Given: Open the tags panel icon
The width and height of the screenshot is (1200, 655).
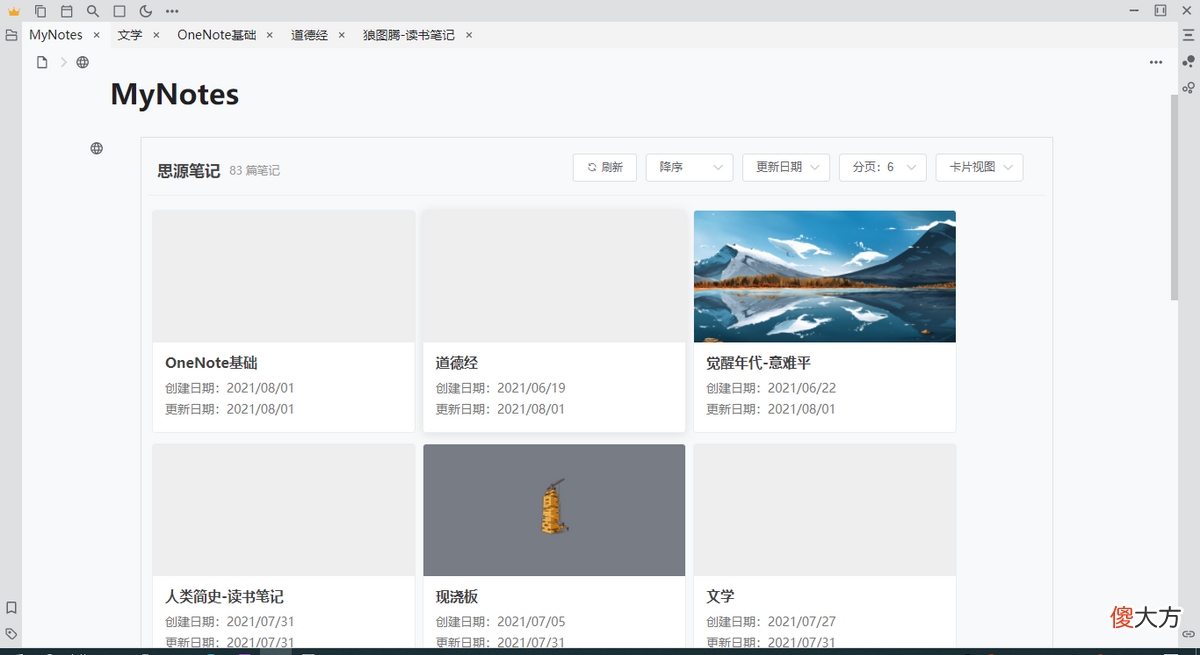Looking at the screenshot, I should (x=11, y=633).
